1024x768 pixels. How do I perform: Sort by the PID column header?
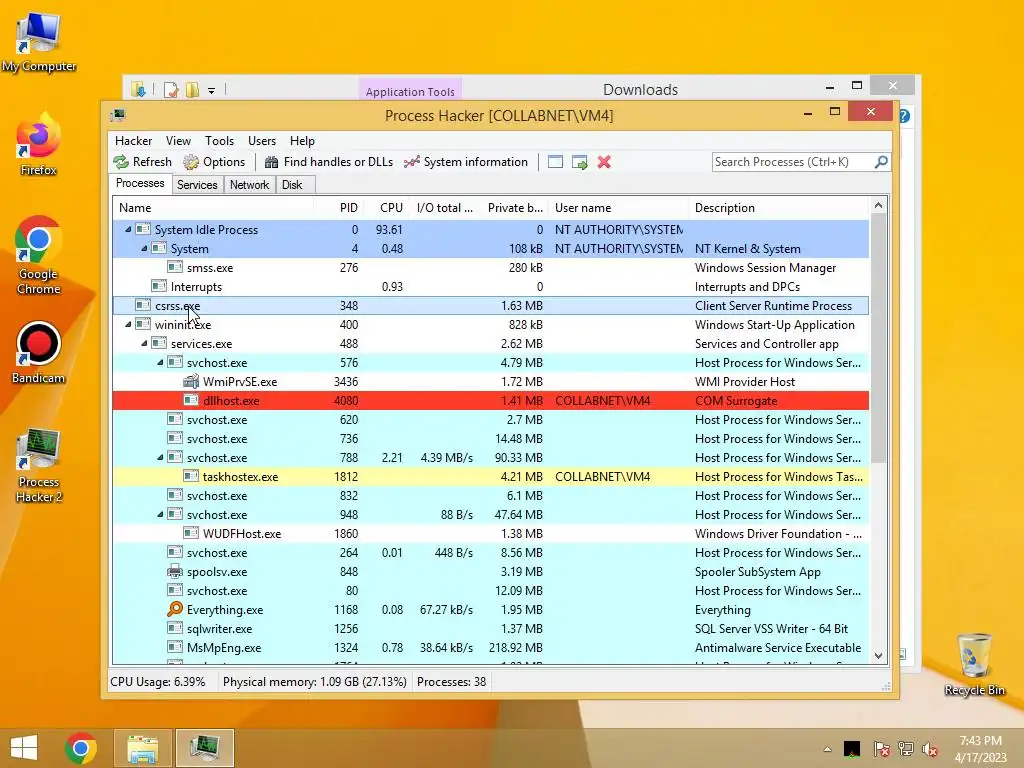pyautogui.click(x=339, y=208)
